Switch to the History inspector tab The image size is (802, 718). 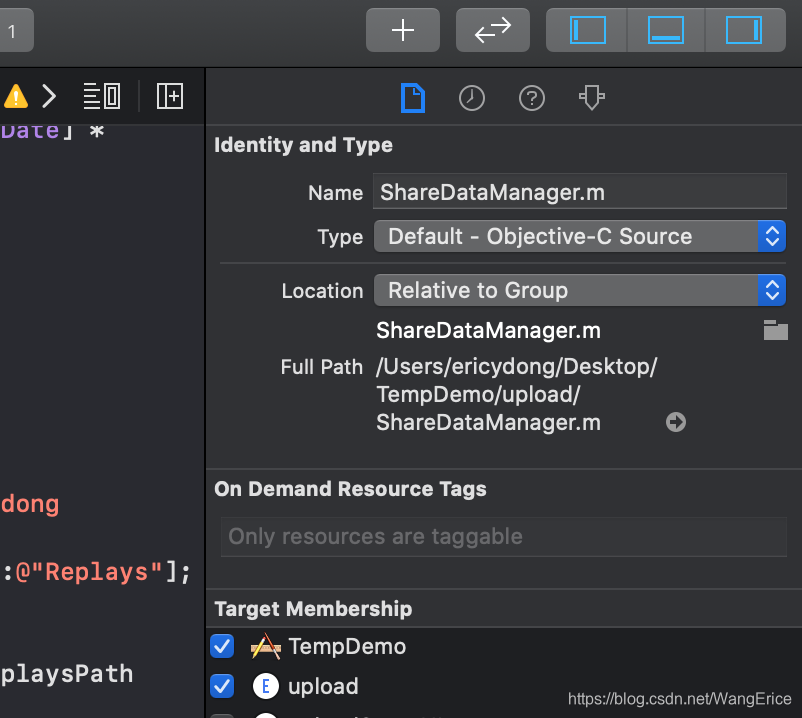click(x=472, y=98)
